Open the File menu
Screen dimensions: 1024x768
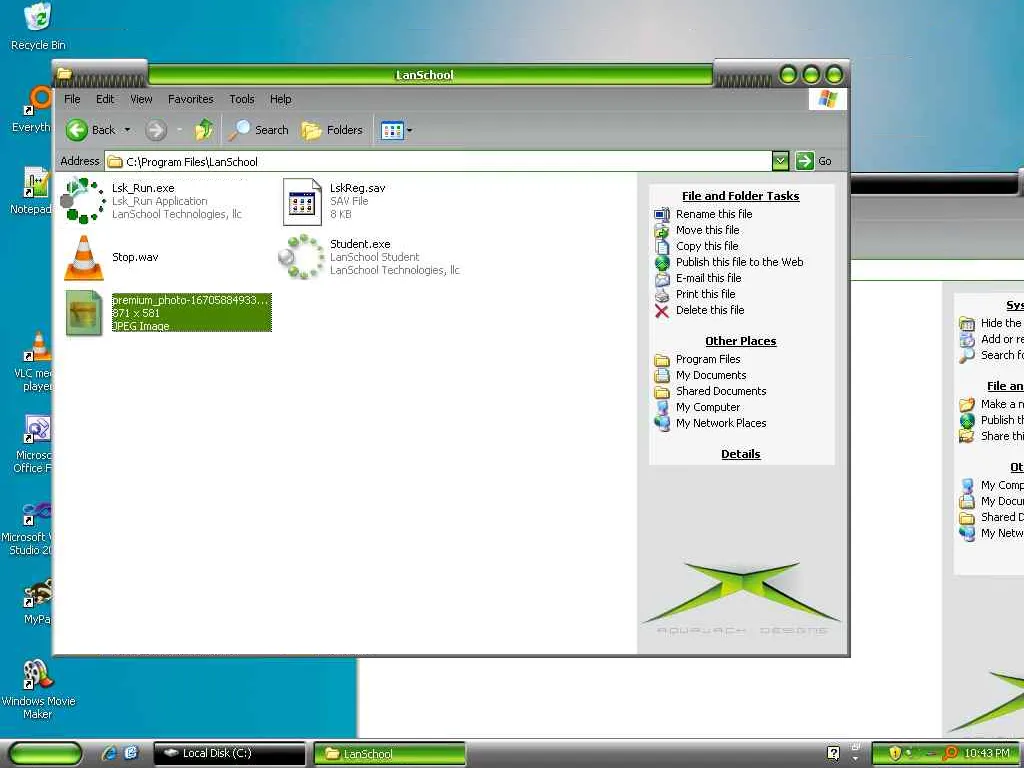[x=72, y=99]
